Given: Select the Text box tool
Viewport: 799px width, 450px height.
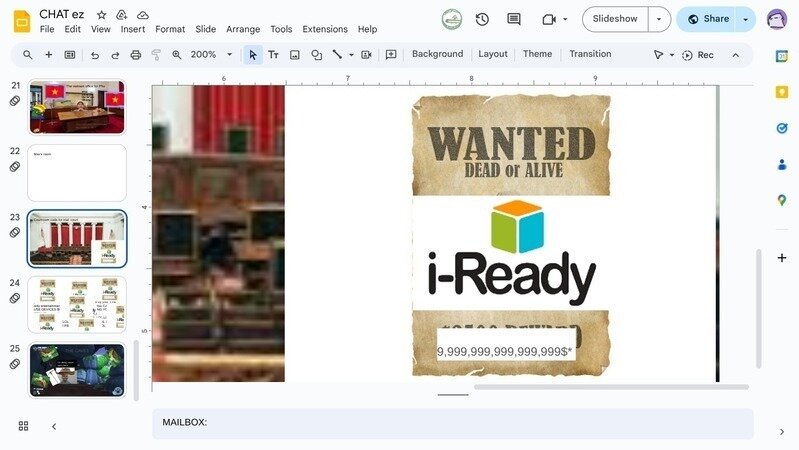Looking at the screenshot, I should coord(273,55).
